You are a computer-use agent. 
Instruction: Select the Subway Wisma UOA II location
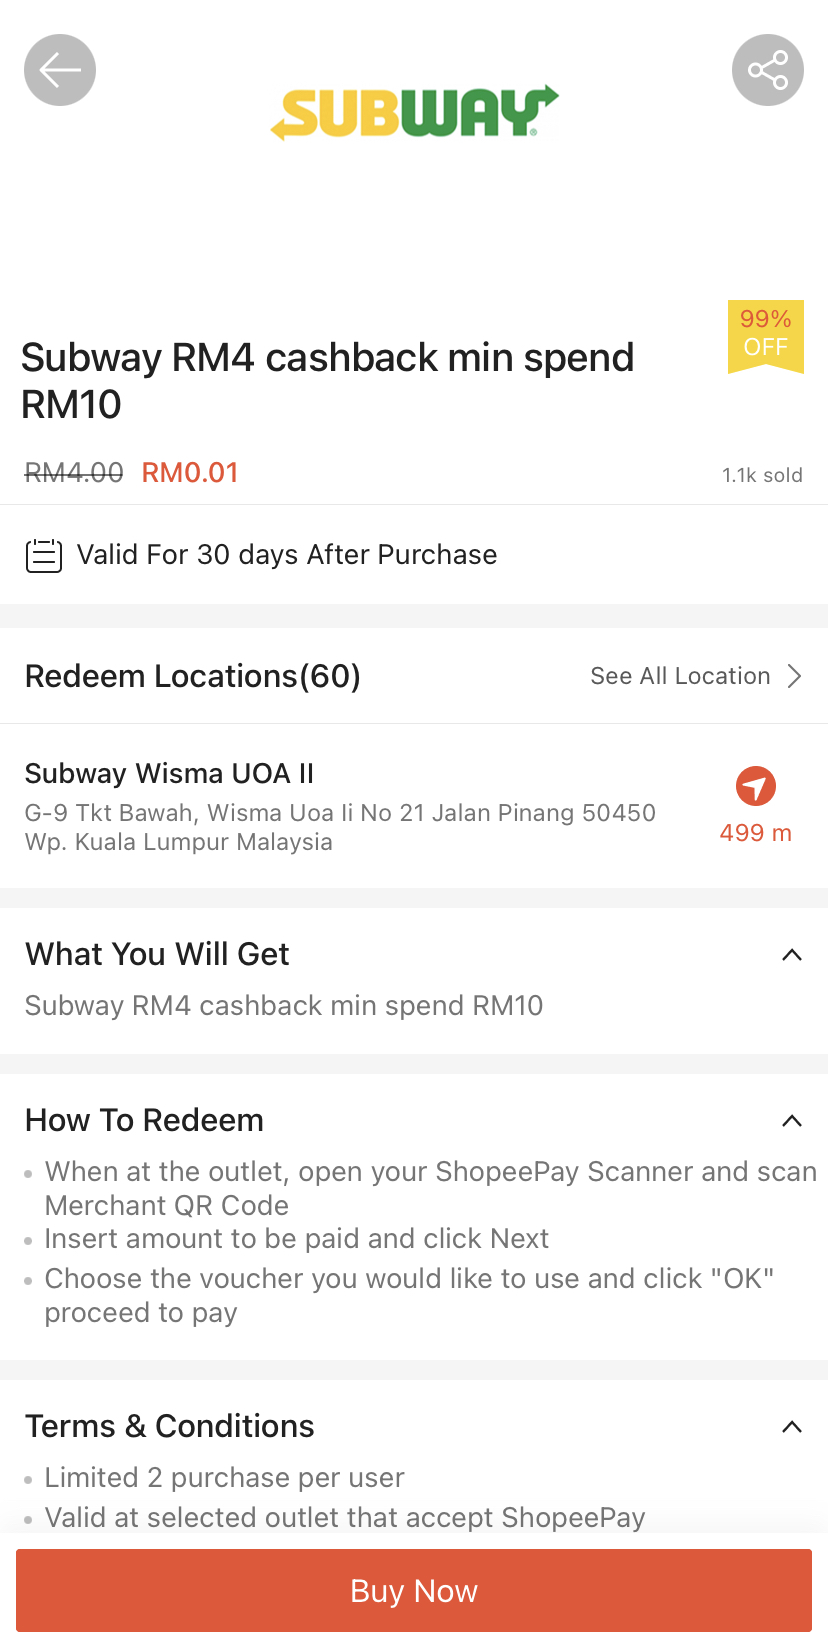pyautogui.click(x=169, y=773)
